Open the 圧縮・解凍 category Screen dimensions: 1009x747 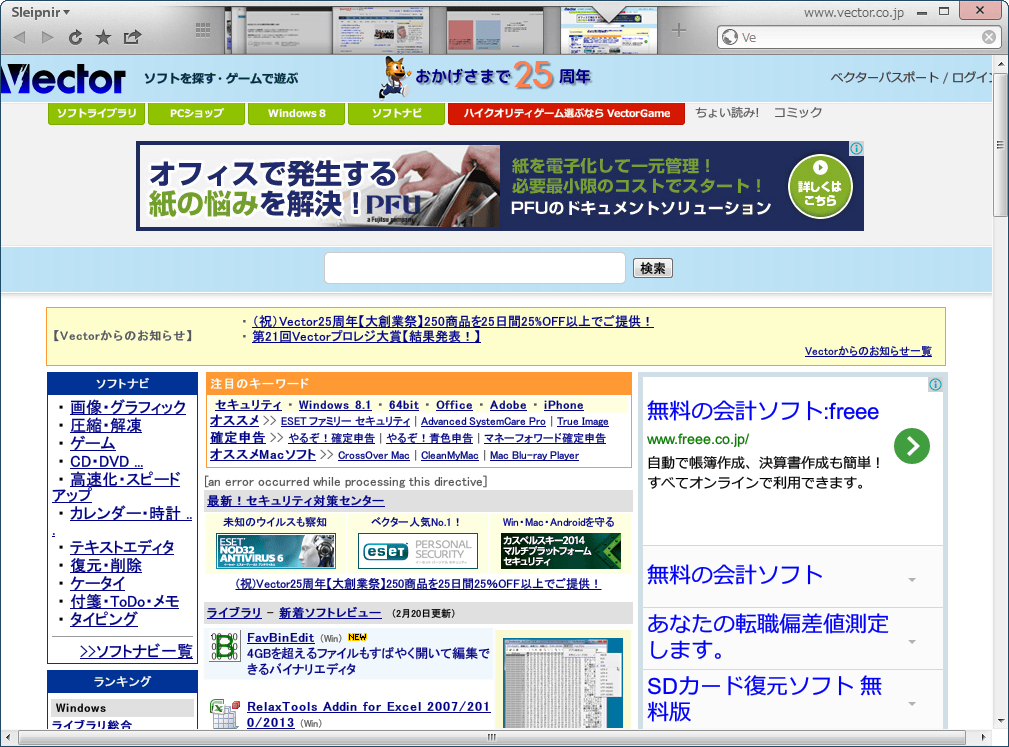106,425
